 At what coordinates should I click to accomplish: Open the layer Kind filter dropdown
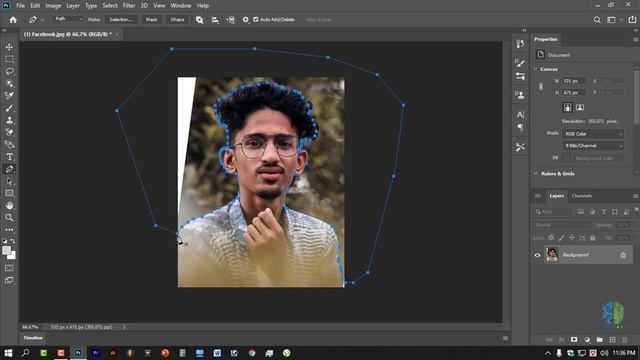point(553,212)
